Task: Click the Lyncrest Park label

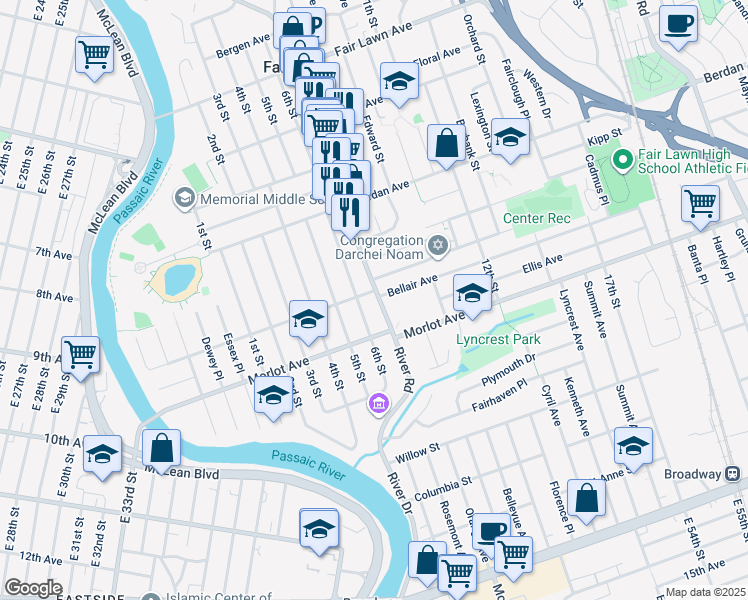Action: [498, 340]
